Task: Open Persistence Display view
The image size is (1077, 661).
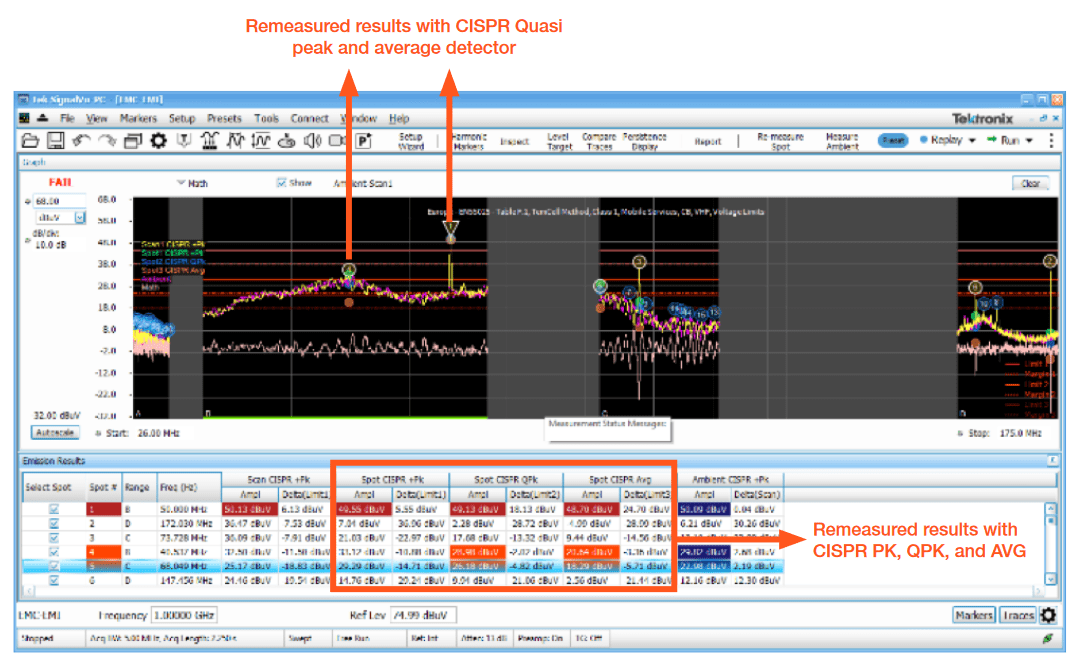Action: pyautogui.click(x=646, y=140)
